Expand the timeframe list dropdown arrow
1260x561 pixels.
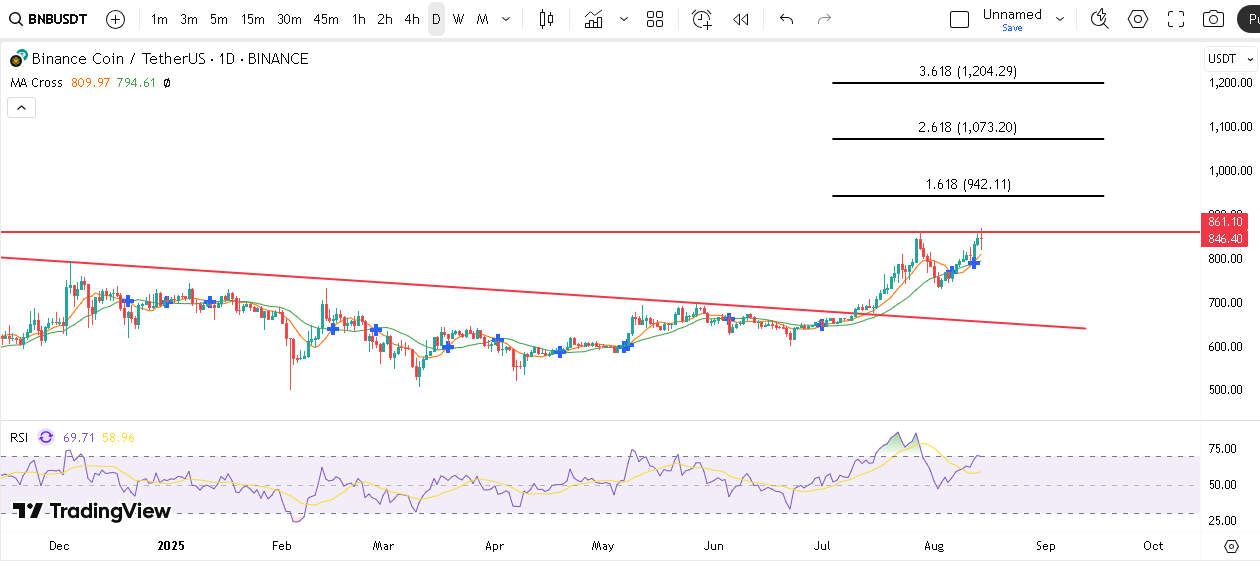[x=506, y=19]
